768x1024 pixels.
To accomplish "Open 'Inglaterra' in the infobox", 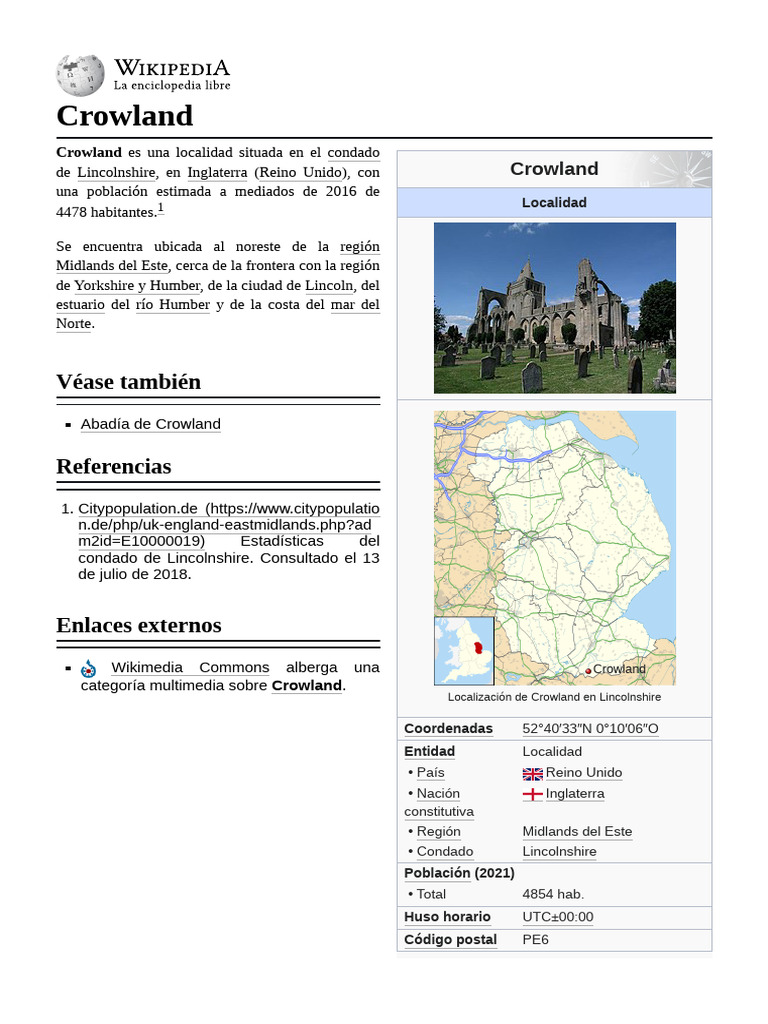I will (x=575, y=793).
